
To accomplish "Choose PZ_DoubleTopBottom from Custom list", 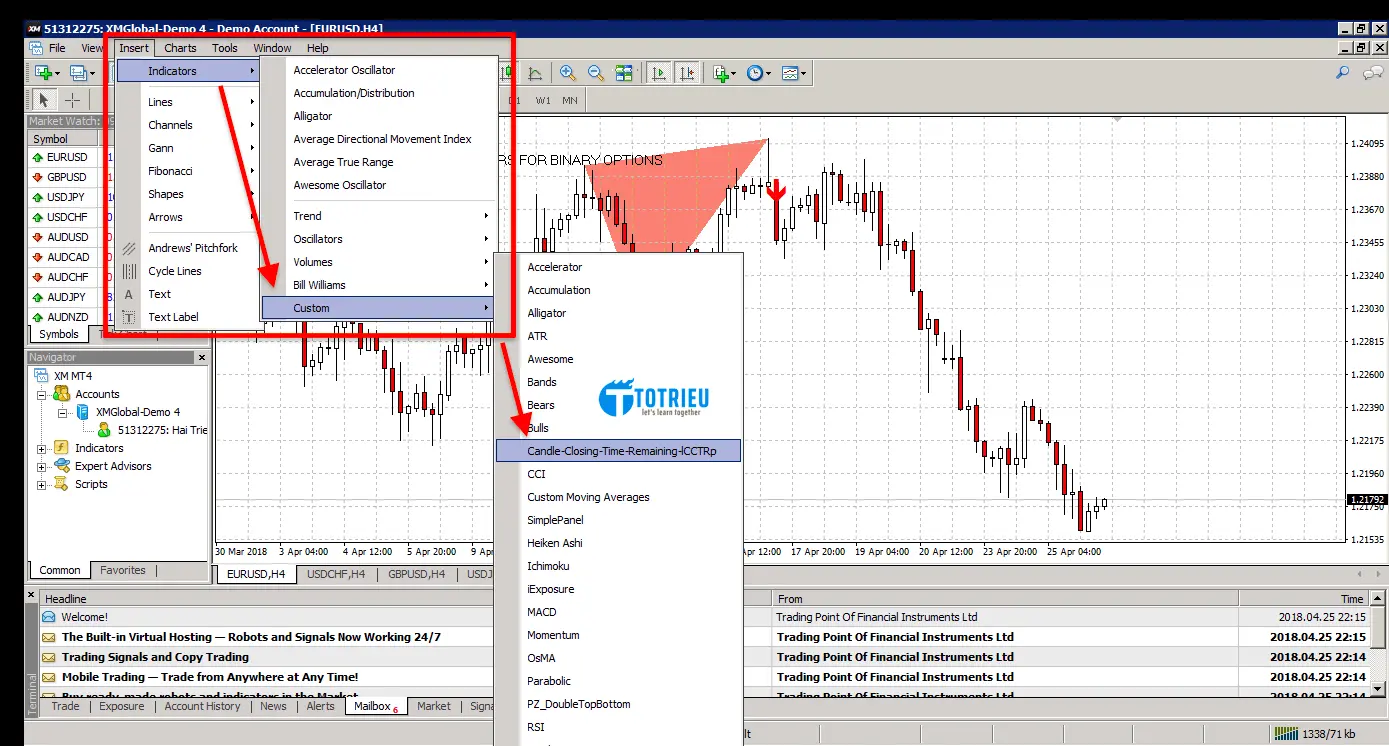I will point(619,704).
